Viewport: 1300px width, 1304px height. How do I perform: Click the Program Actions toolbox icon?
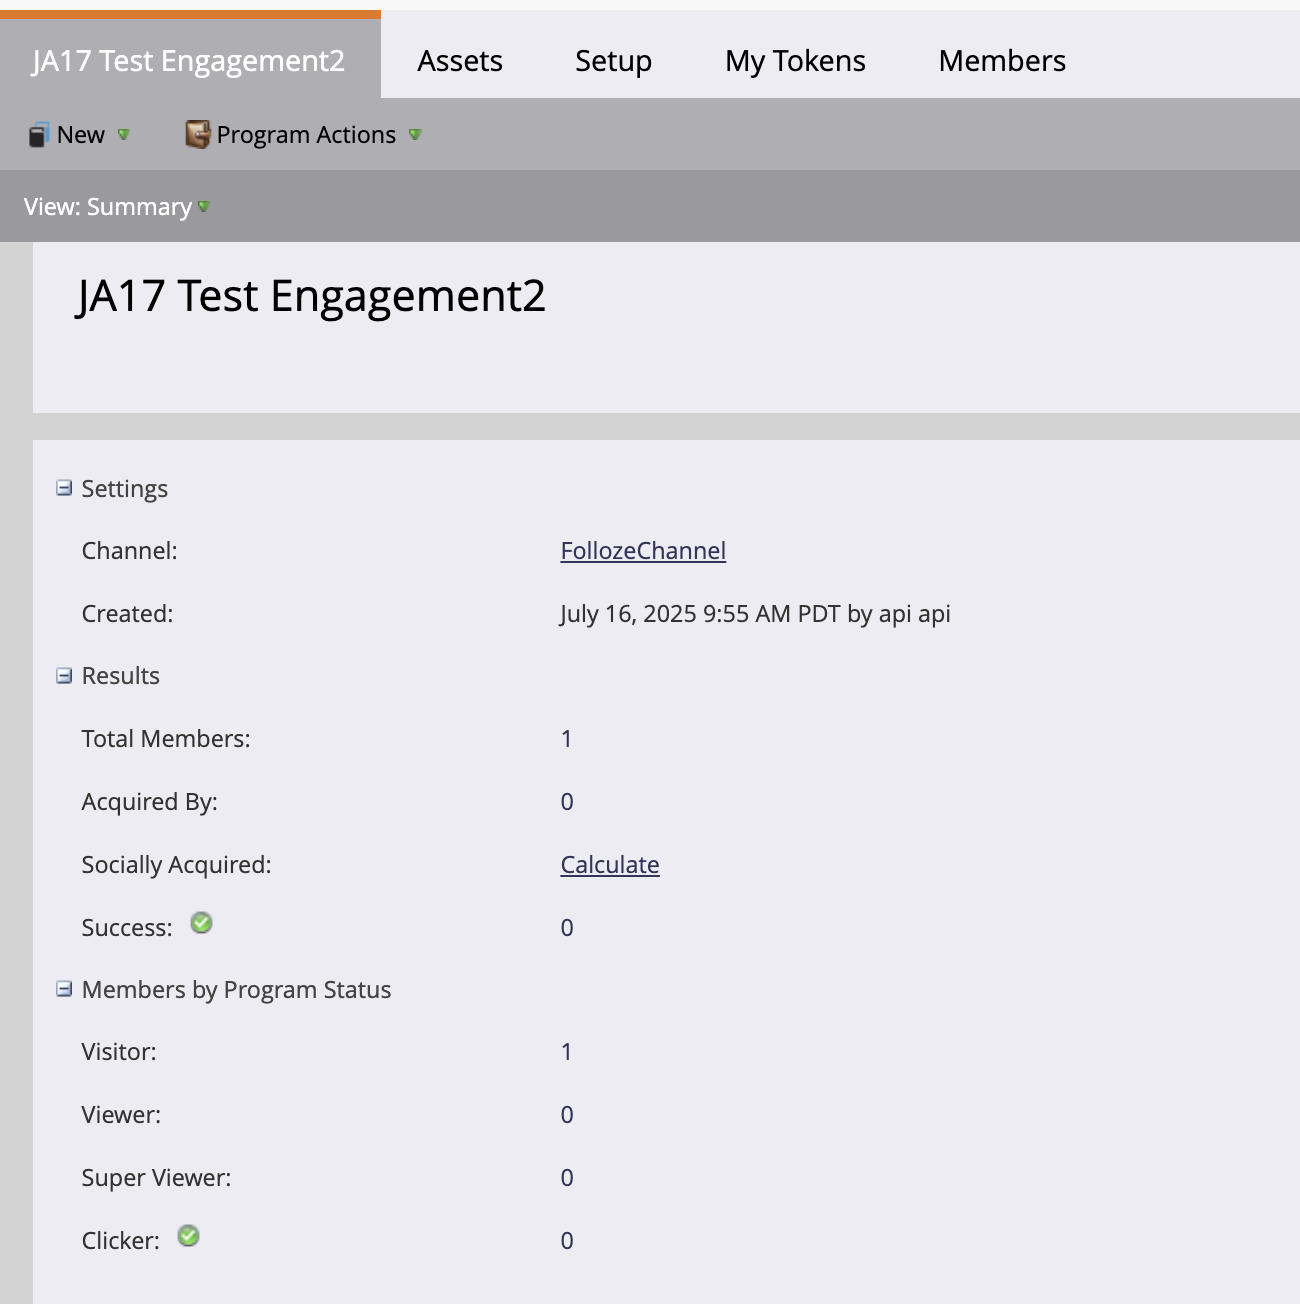[197, 134]
